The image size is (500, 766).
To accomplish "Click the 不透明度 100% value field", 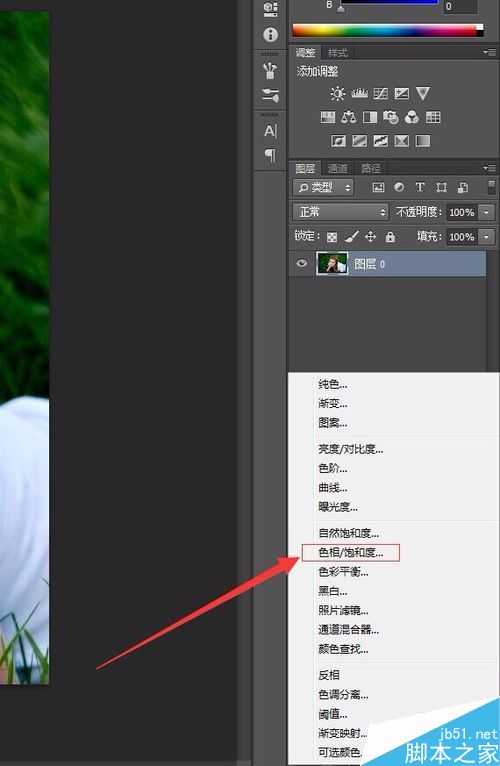I will (x=462, y=212).
